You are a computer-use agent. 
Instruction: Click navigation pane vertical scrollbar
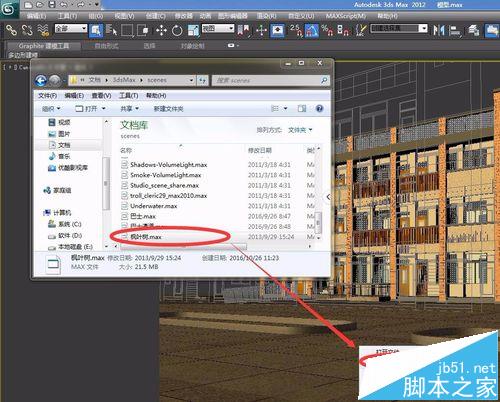[106, 183]
